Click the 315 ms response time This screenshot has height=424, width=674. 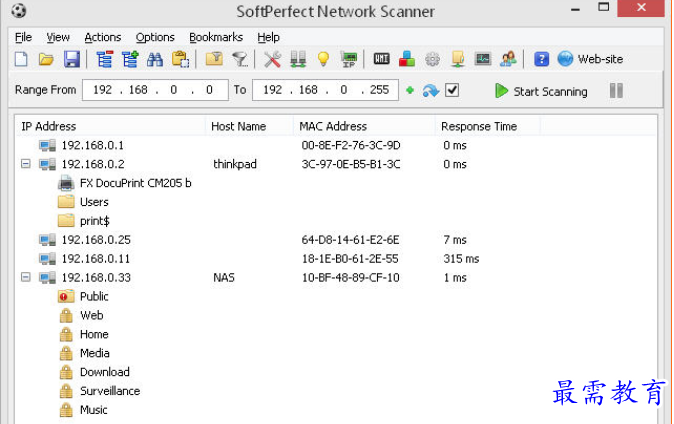click(x=461, y=259)
